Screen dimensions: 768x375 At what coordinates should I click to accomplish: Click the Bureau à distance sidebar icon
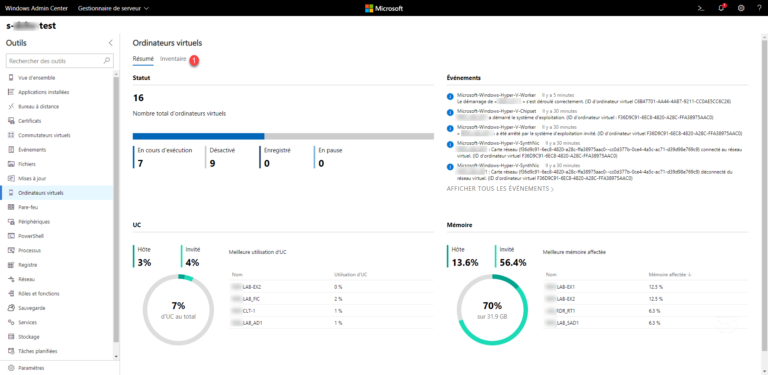[x=11, y=106]
